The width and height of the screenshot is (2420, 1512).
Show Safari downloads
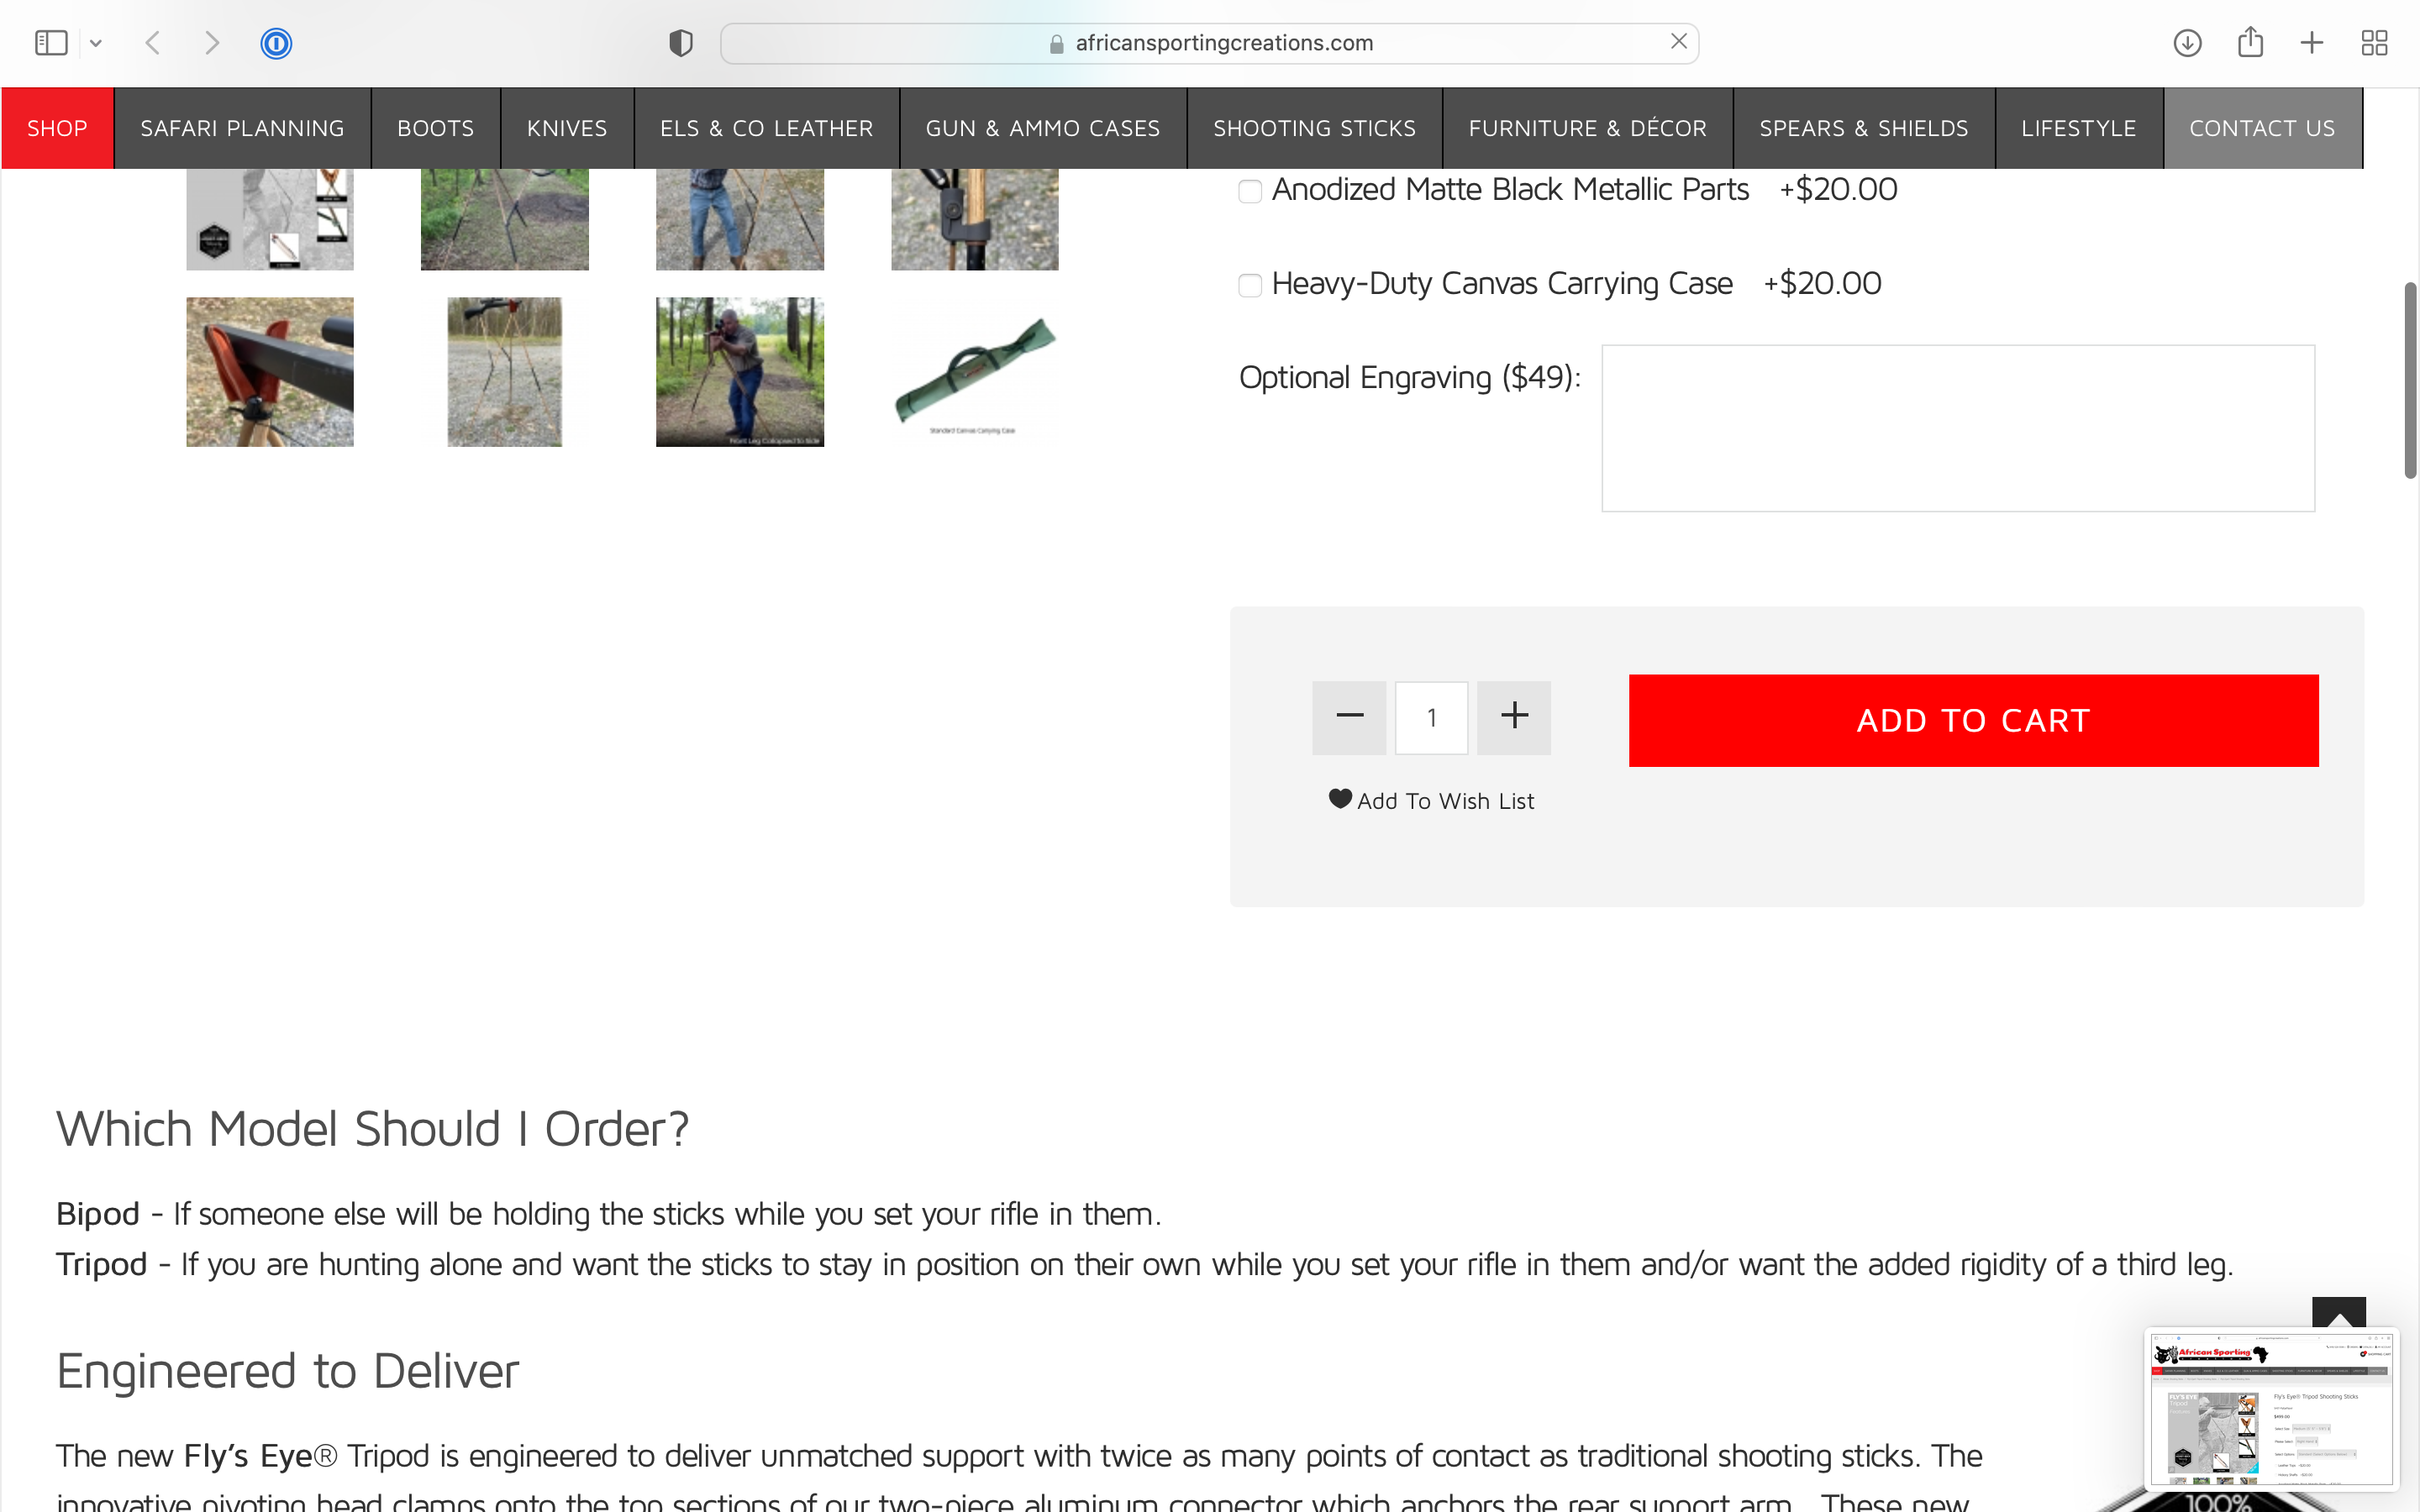pos(2187,43)
